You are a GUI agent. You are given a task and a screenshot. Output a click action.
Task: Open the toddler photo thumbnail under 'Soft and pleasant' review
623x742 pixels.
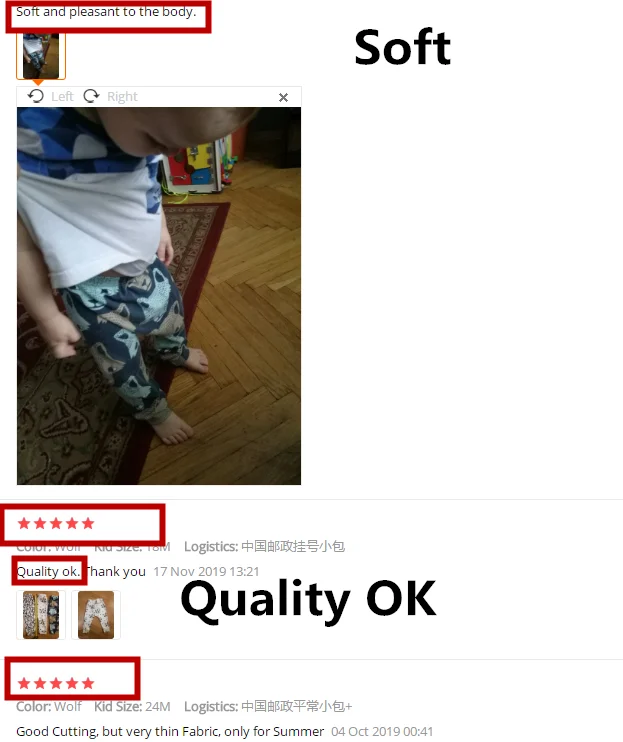click(x=41, y=56)
